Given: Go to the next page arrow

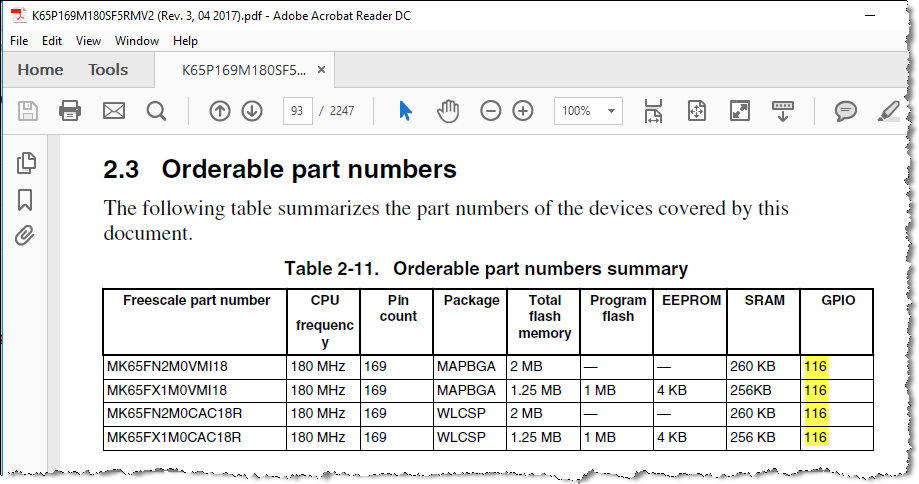Looking at the screenshot, I should point(252,111).
